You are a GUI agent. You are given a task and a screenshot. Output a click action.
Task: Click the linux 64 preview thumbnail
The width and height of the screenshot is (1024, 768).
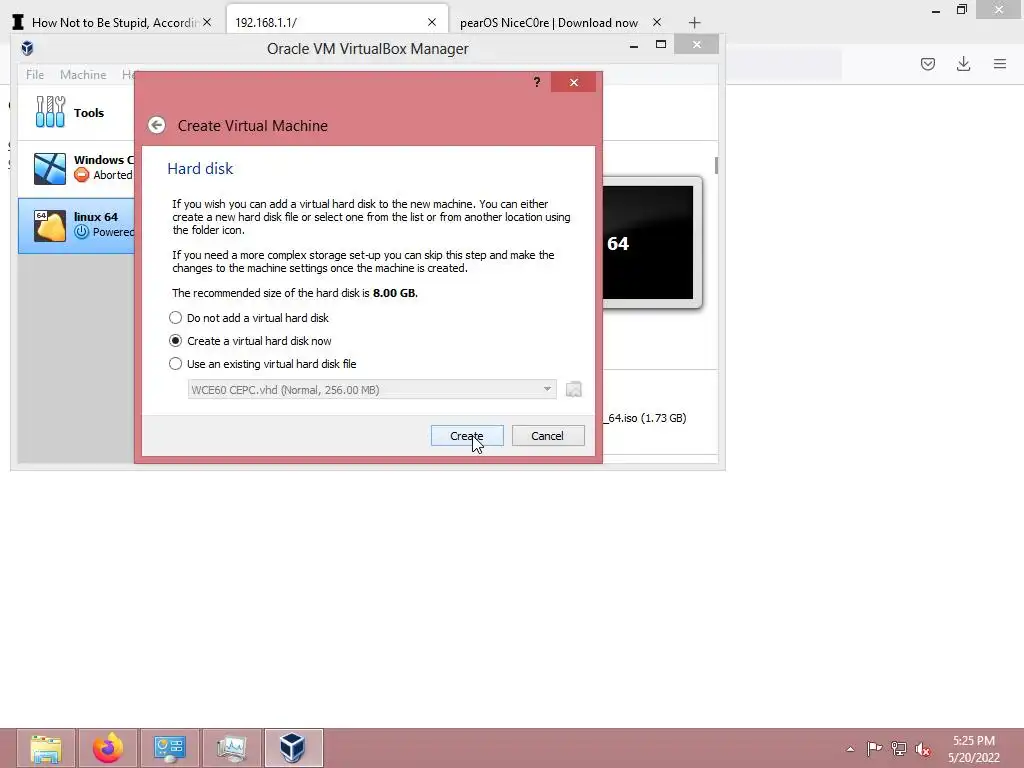click(648, 242)
